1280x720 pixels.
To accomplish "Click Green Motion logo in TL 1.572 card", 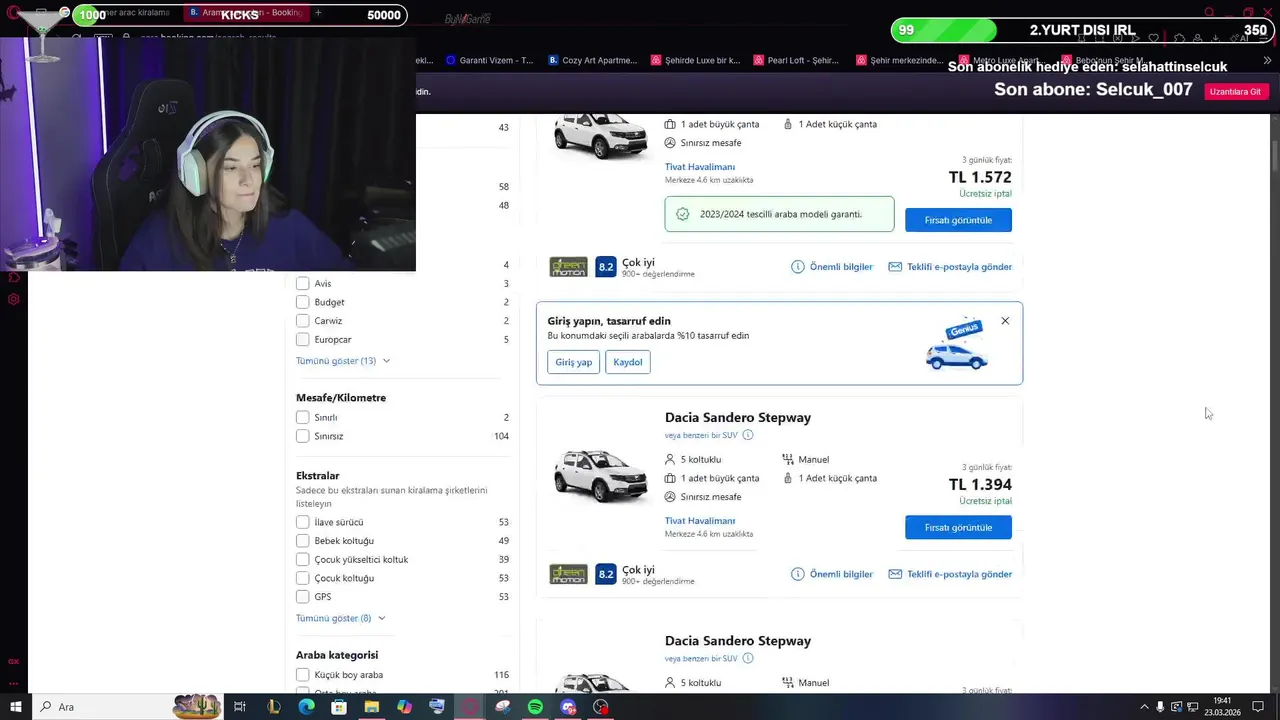I will click(x=568, y=267).
